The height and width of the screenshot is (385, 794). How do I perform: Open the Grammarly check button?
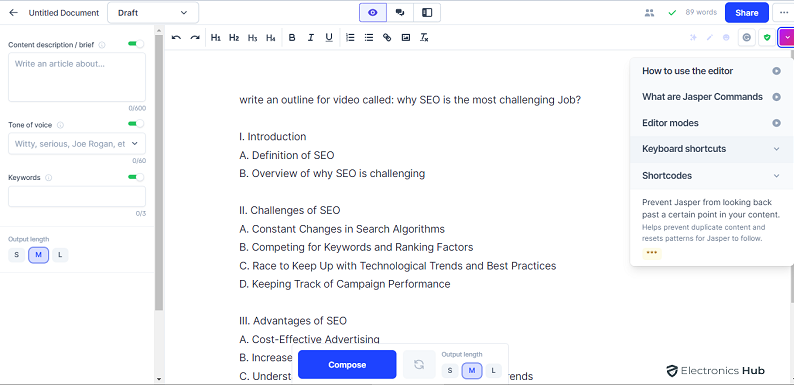pyautogui.click(x=747, y=37)
